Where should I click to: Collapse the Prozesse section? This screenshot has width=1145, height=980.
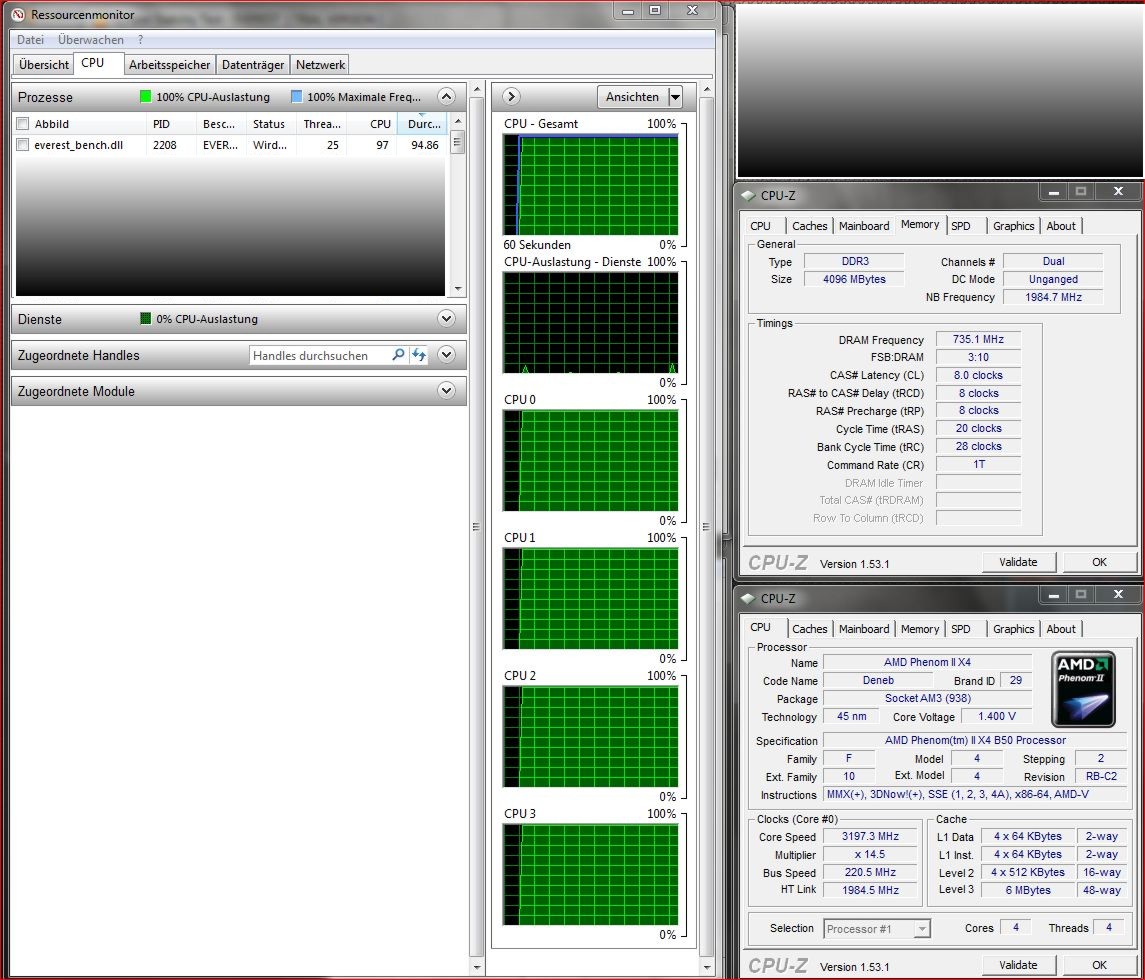point(446,96)
